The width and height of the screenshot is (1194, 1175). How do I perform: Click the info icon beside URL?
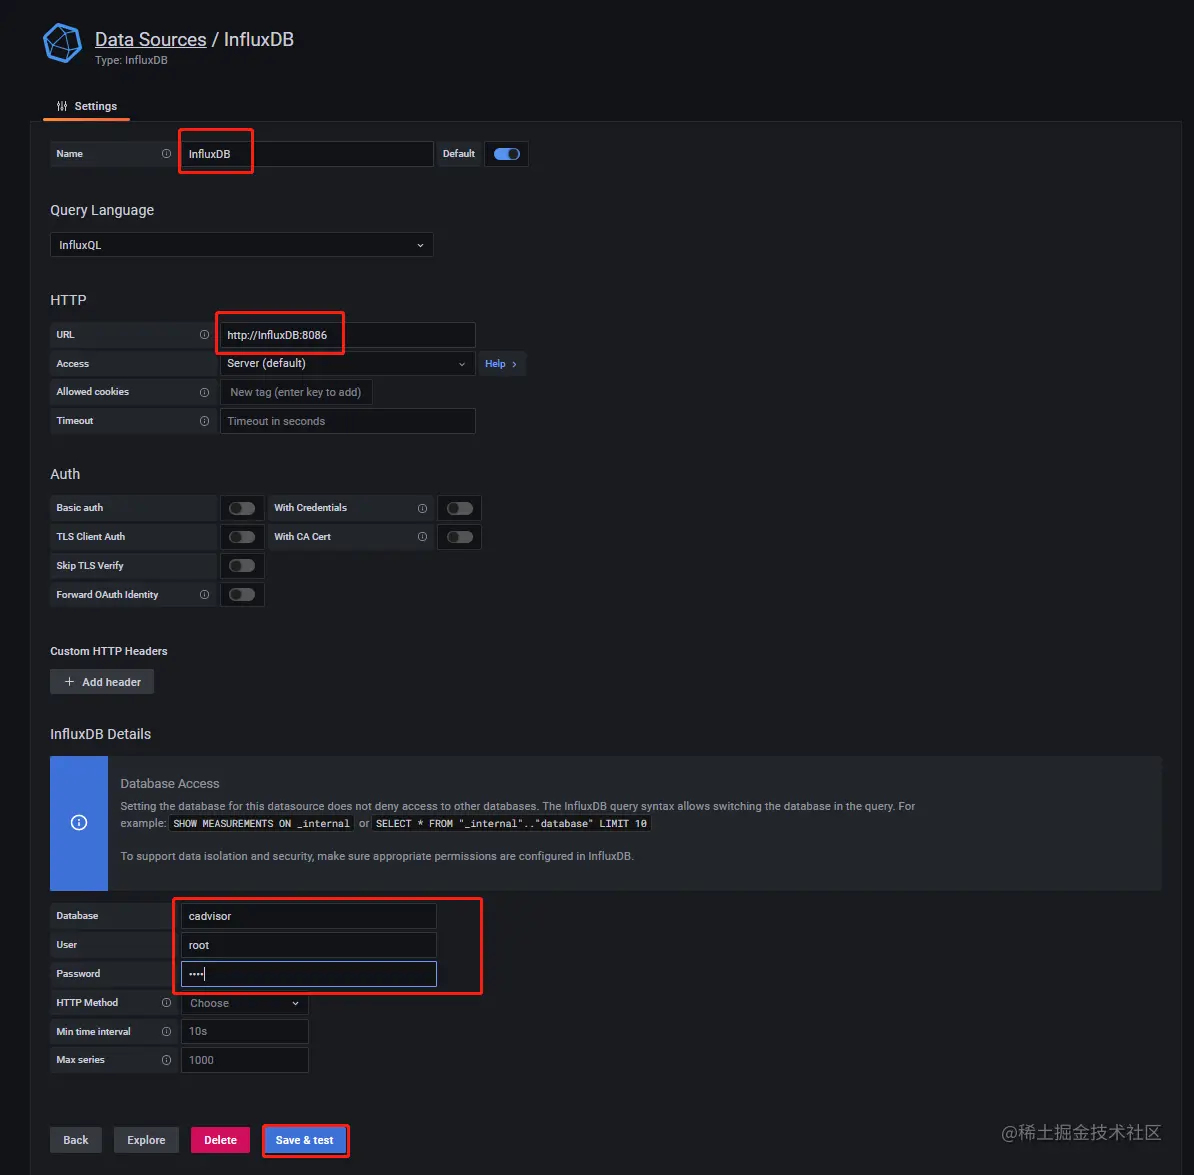204,335
